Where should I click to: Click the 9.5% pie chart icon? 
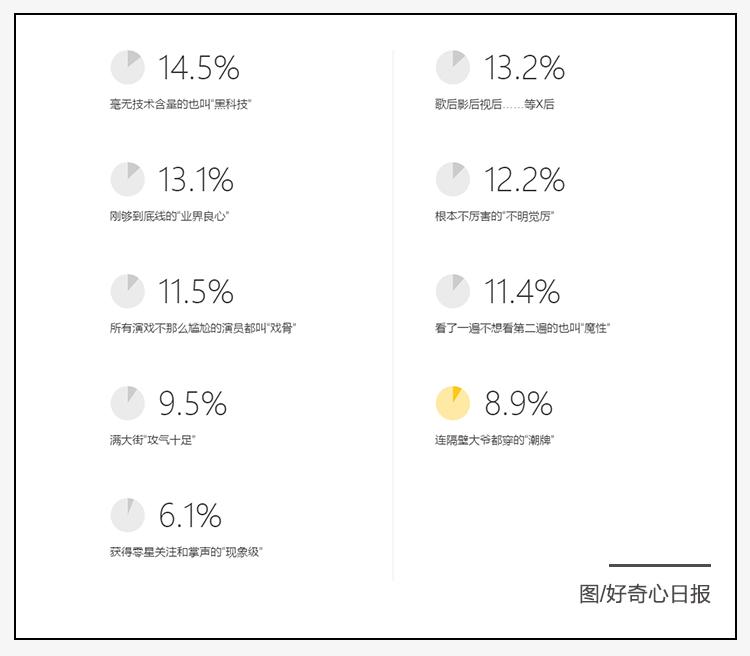pyautogui.click(x=128, y=403)
